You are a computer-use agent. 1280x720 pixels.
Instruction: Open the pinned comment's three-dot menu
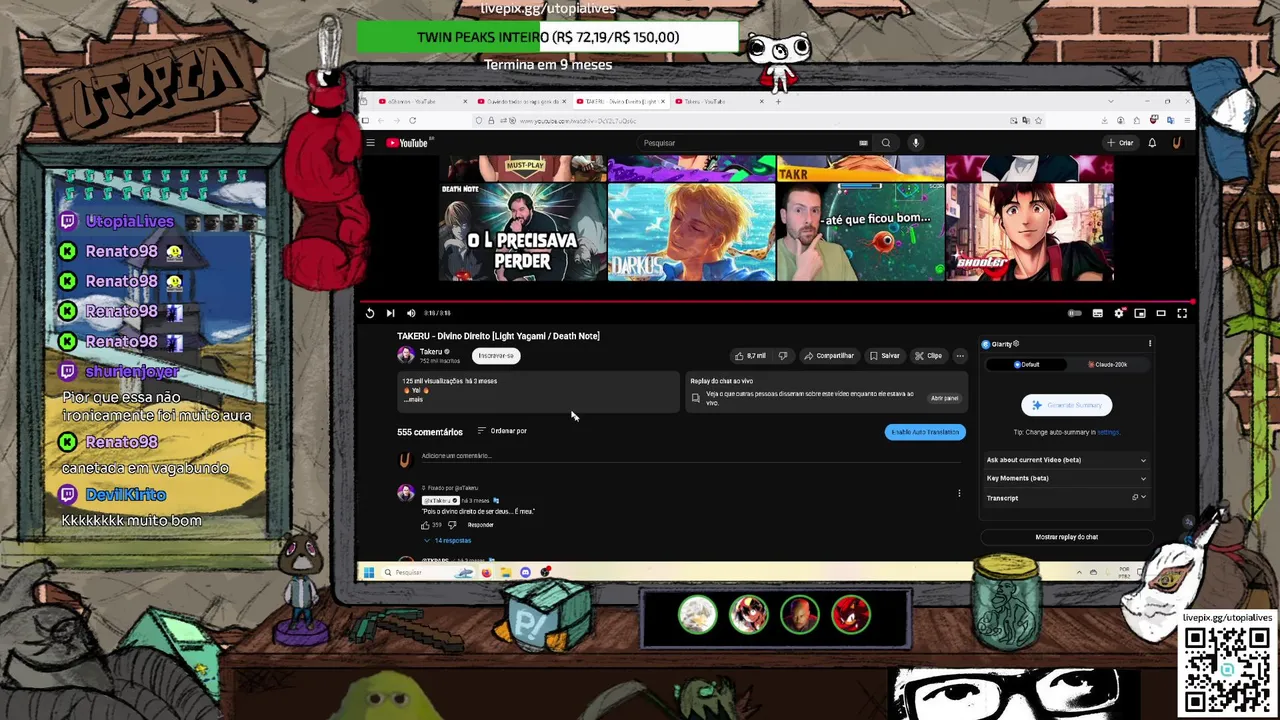(x=959, y=493)
